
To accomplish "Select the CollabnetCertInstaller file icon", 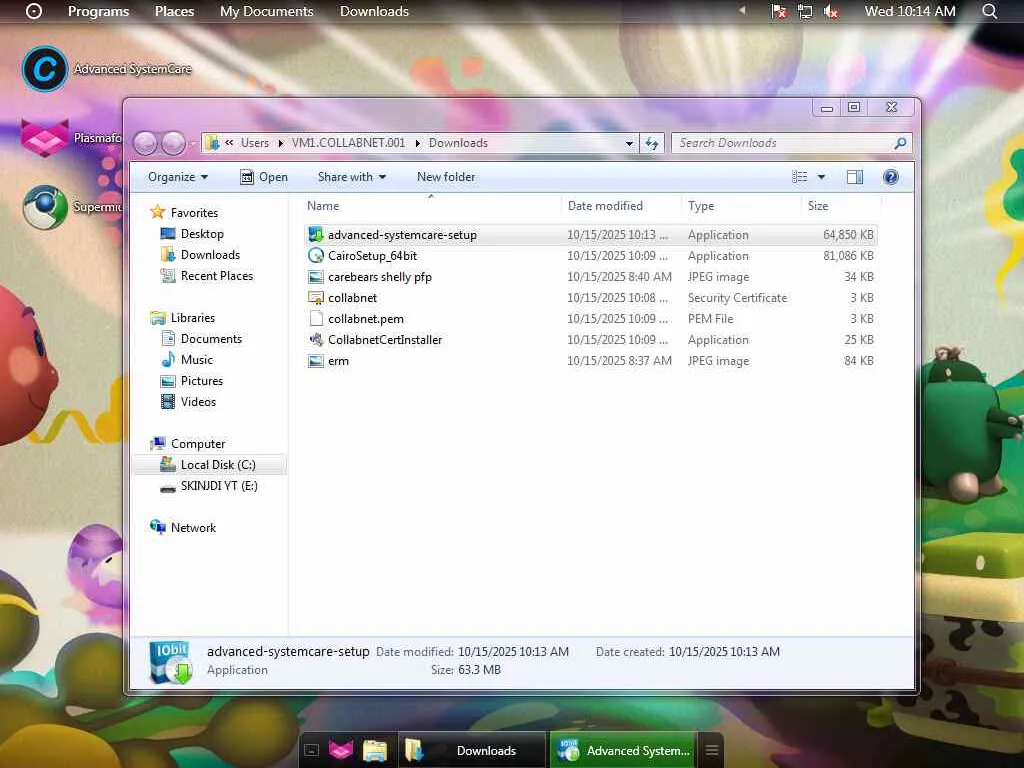I will [316, 340].
